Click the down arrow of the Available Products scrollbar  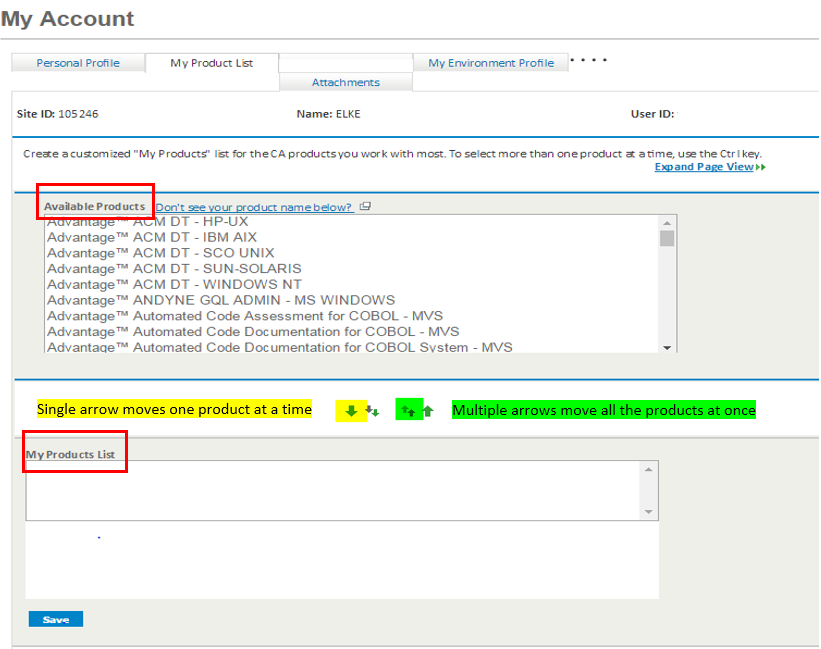coord(667,348)
